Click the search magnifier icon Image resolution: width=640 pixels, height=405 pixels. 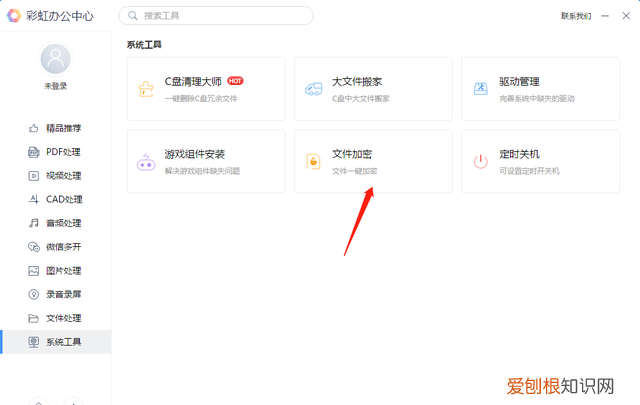click(133, 16)
